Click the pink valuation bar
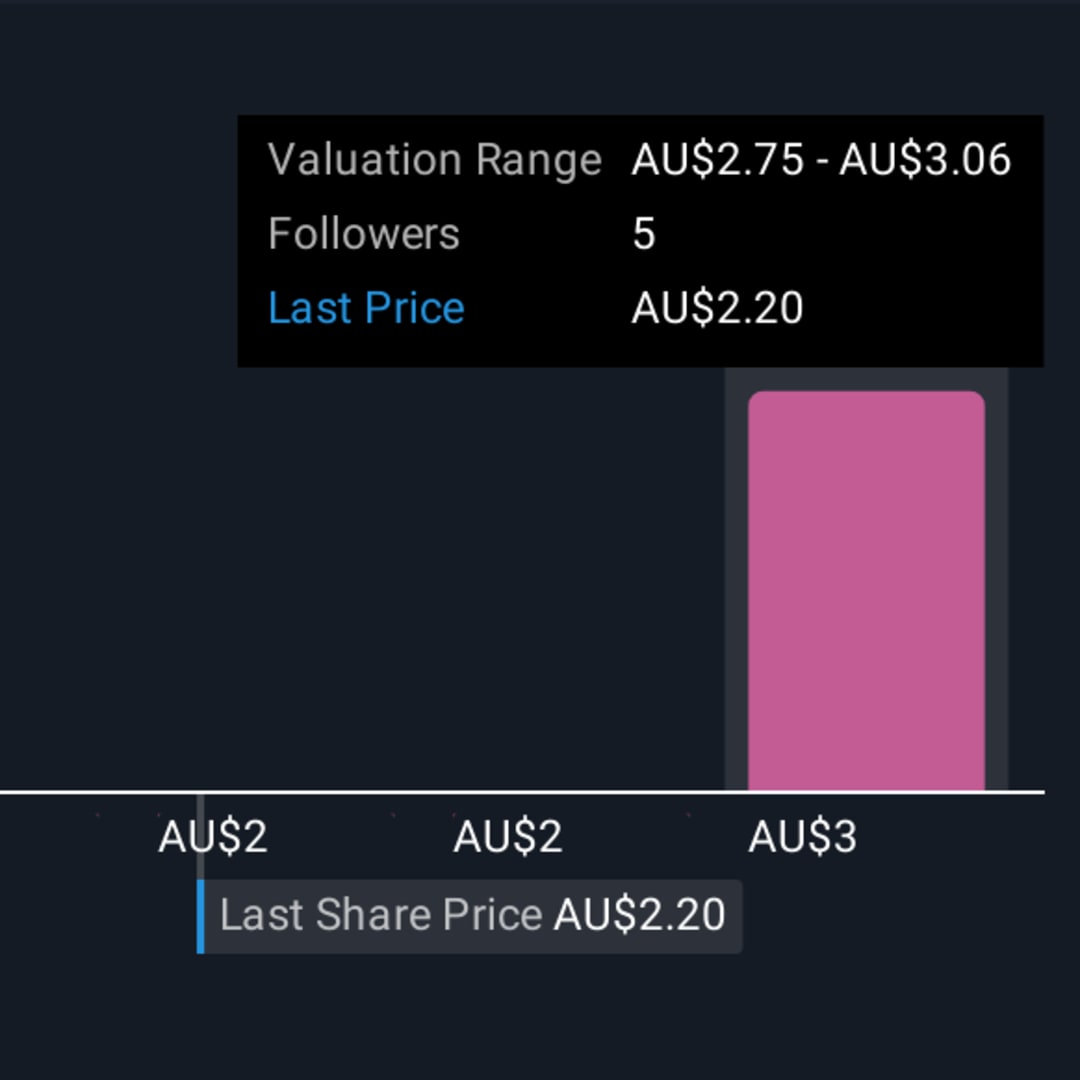Image resolution: width=1080 pixels, height=1080 pixels. click(x=866, y=591)
